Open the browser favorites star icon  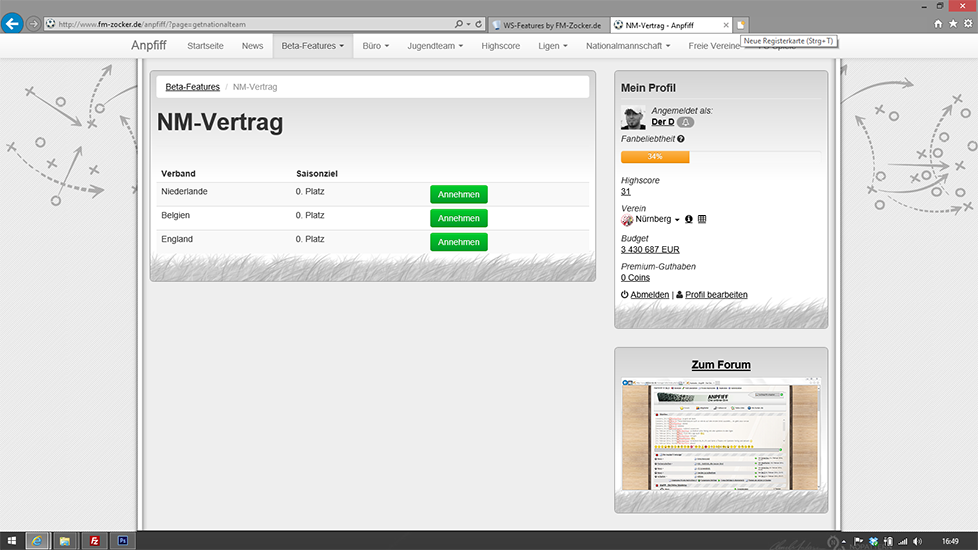pyautogui.click(x=953, y=23)
